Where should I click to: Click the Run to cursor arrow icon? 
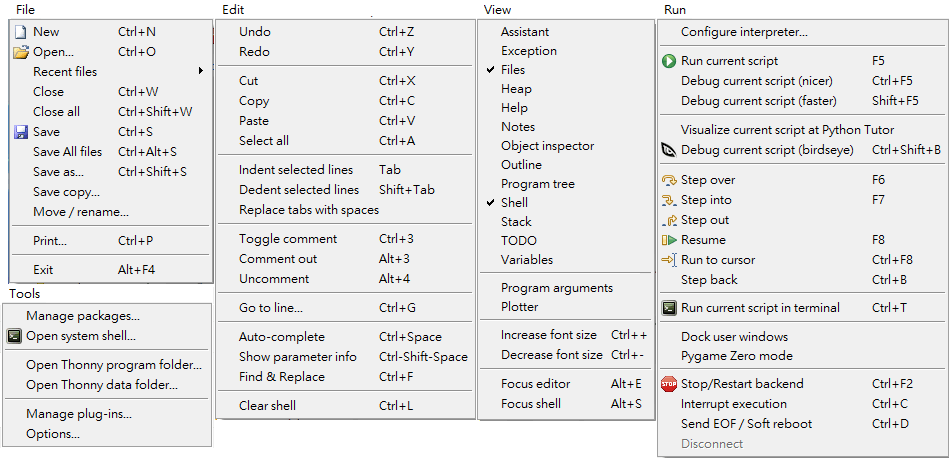669,260
